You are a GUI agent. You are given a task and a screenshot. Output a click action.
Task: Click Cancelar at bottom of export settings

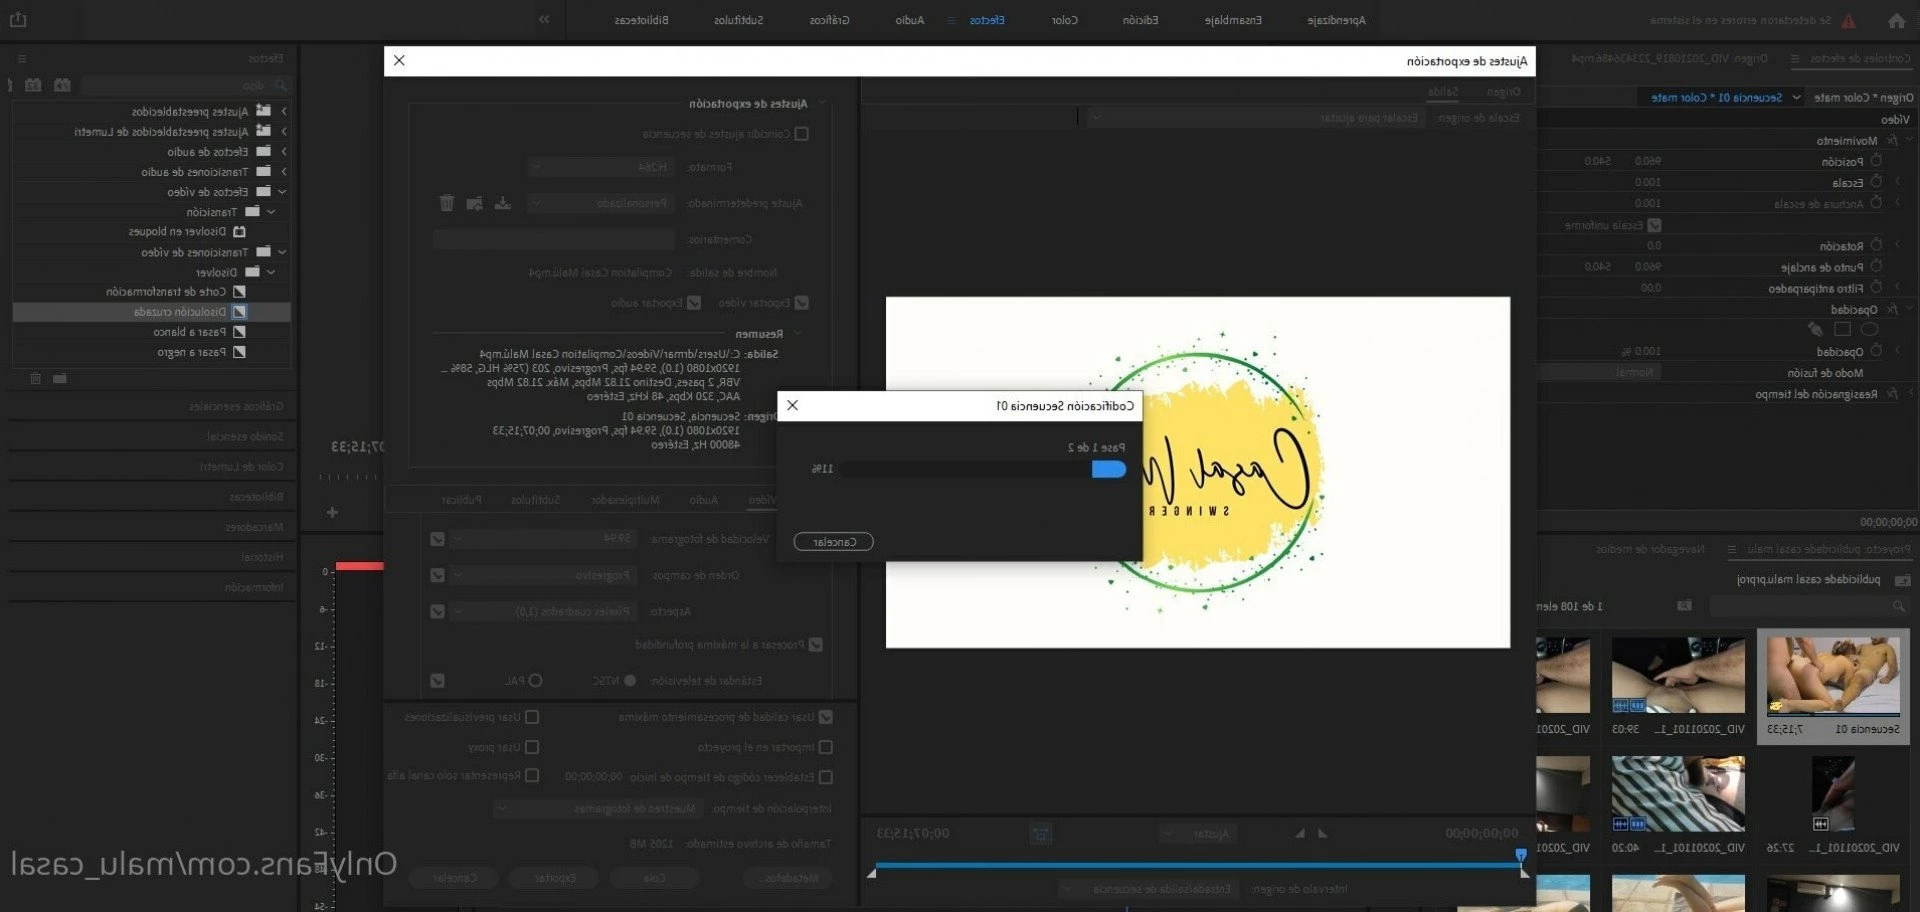pyautogui.click(x=454, y=878)
